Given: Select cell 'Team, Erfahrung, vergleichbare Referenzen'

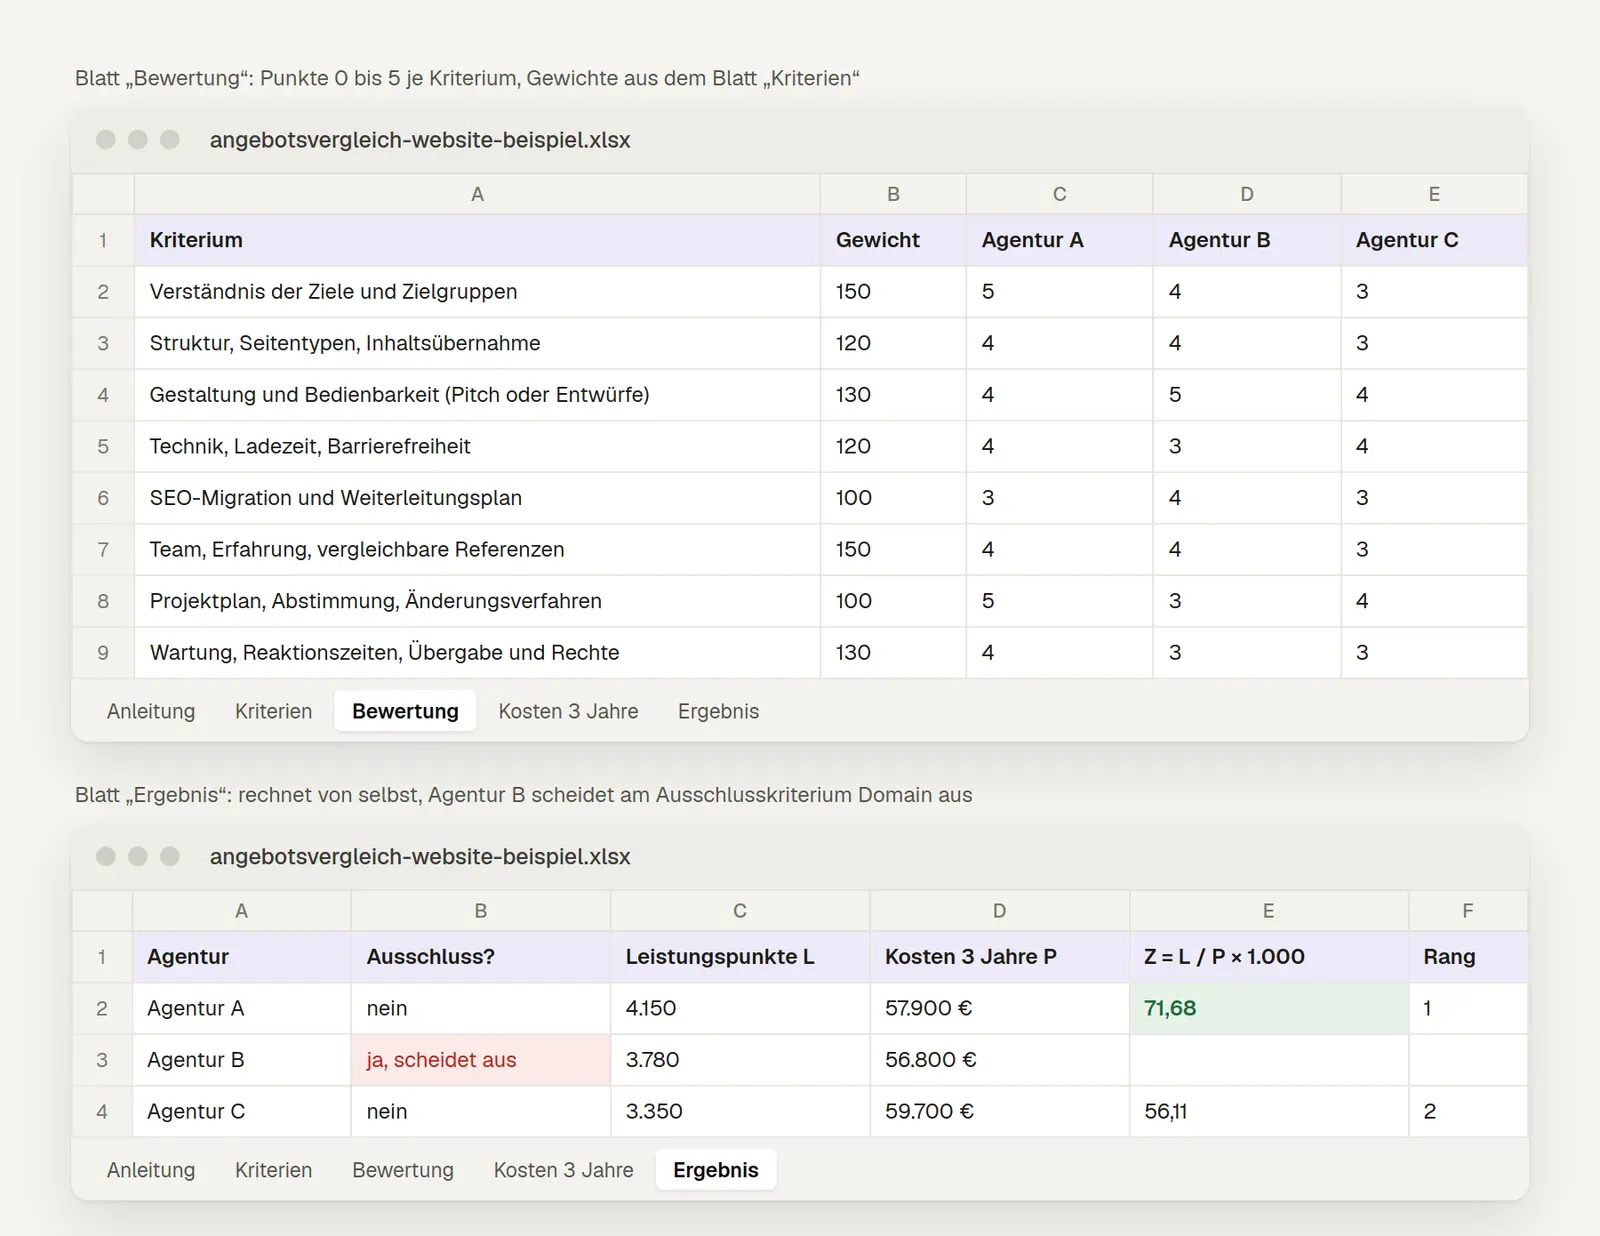Looking at the screenshot, I should point(477,549).
